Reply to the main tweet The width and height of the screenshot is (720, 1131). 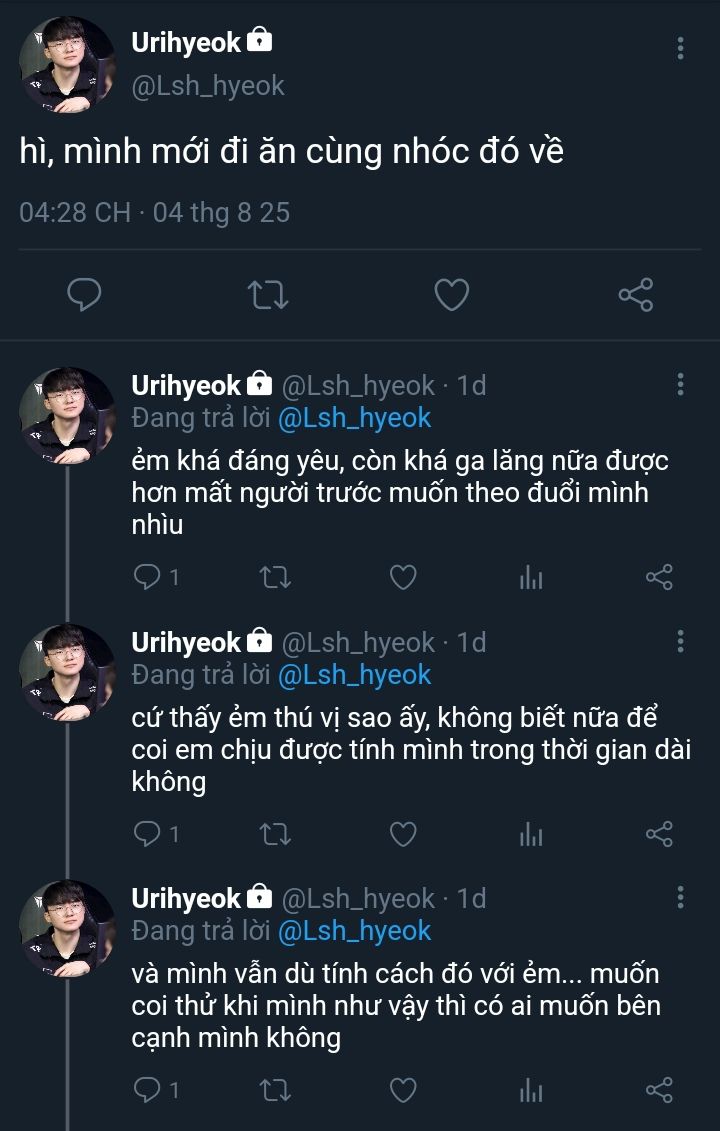click(85, 295)
